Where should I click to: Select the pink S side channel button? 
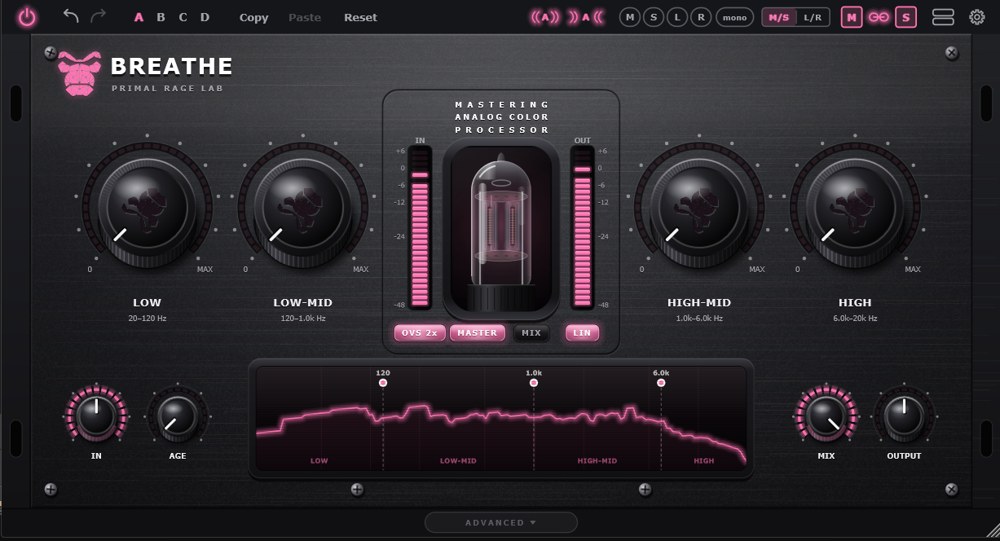906,17
